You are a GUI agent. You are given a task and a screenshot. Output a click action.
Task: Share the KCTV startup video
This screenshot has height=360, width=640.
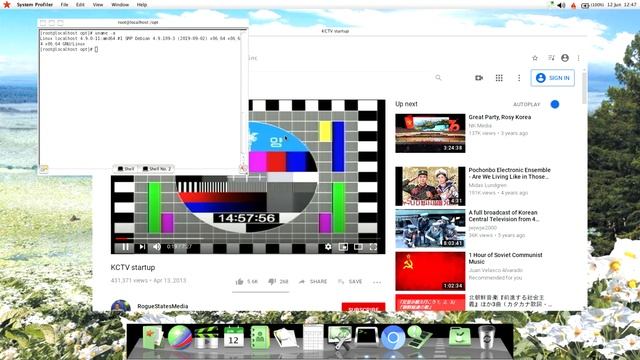pos(313,282)
